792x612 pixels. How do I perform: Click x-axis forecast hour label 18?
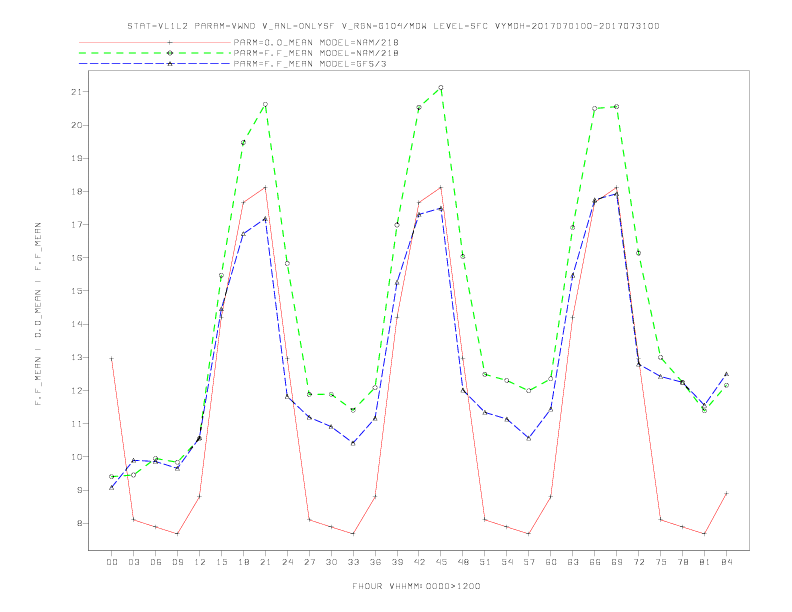[x=243, y=562]
